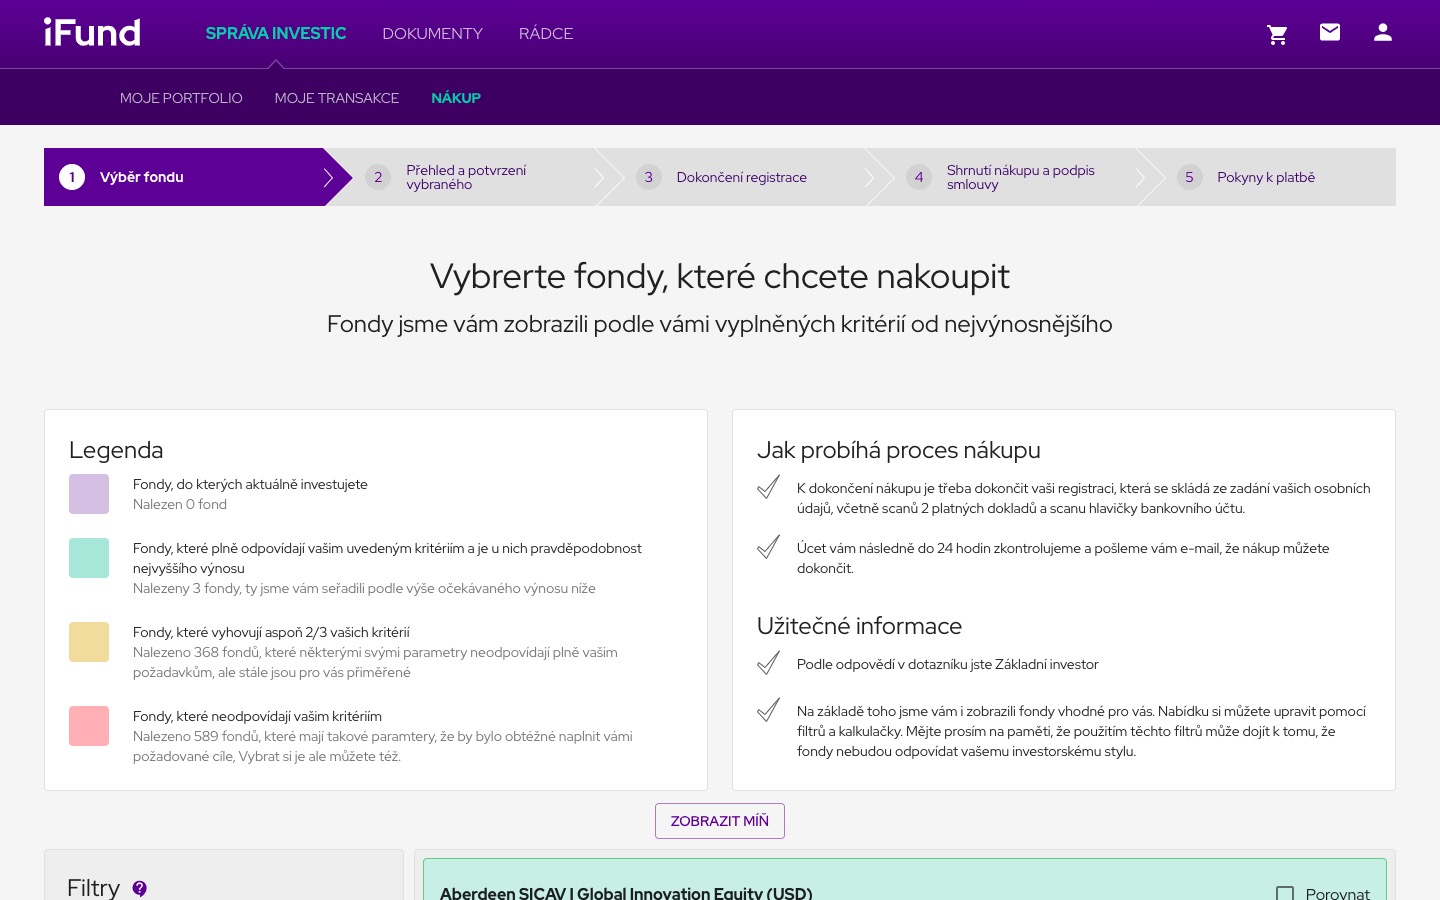Select step 4 Shrnutí nákupu a podpis smlouvy
This screenshot has height=900, width=1440.
click(1020, 177)
